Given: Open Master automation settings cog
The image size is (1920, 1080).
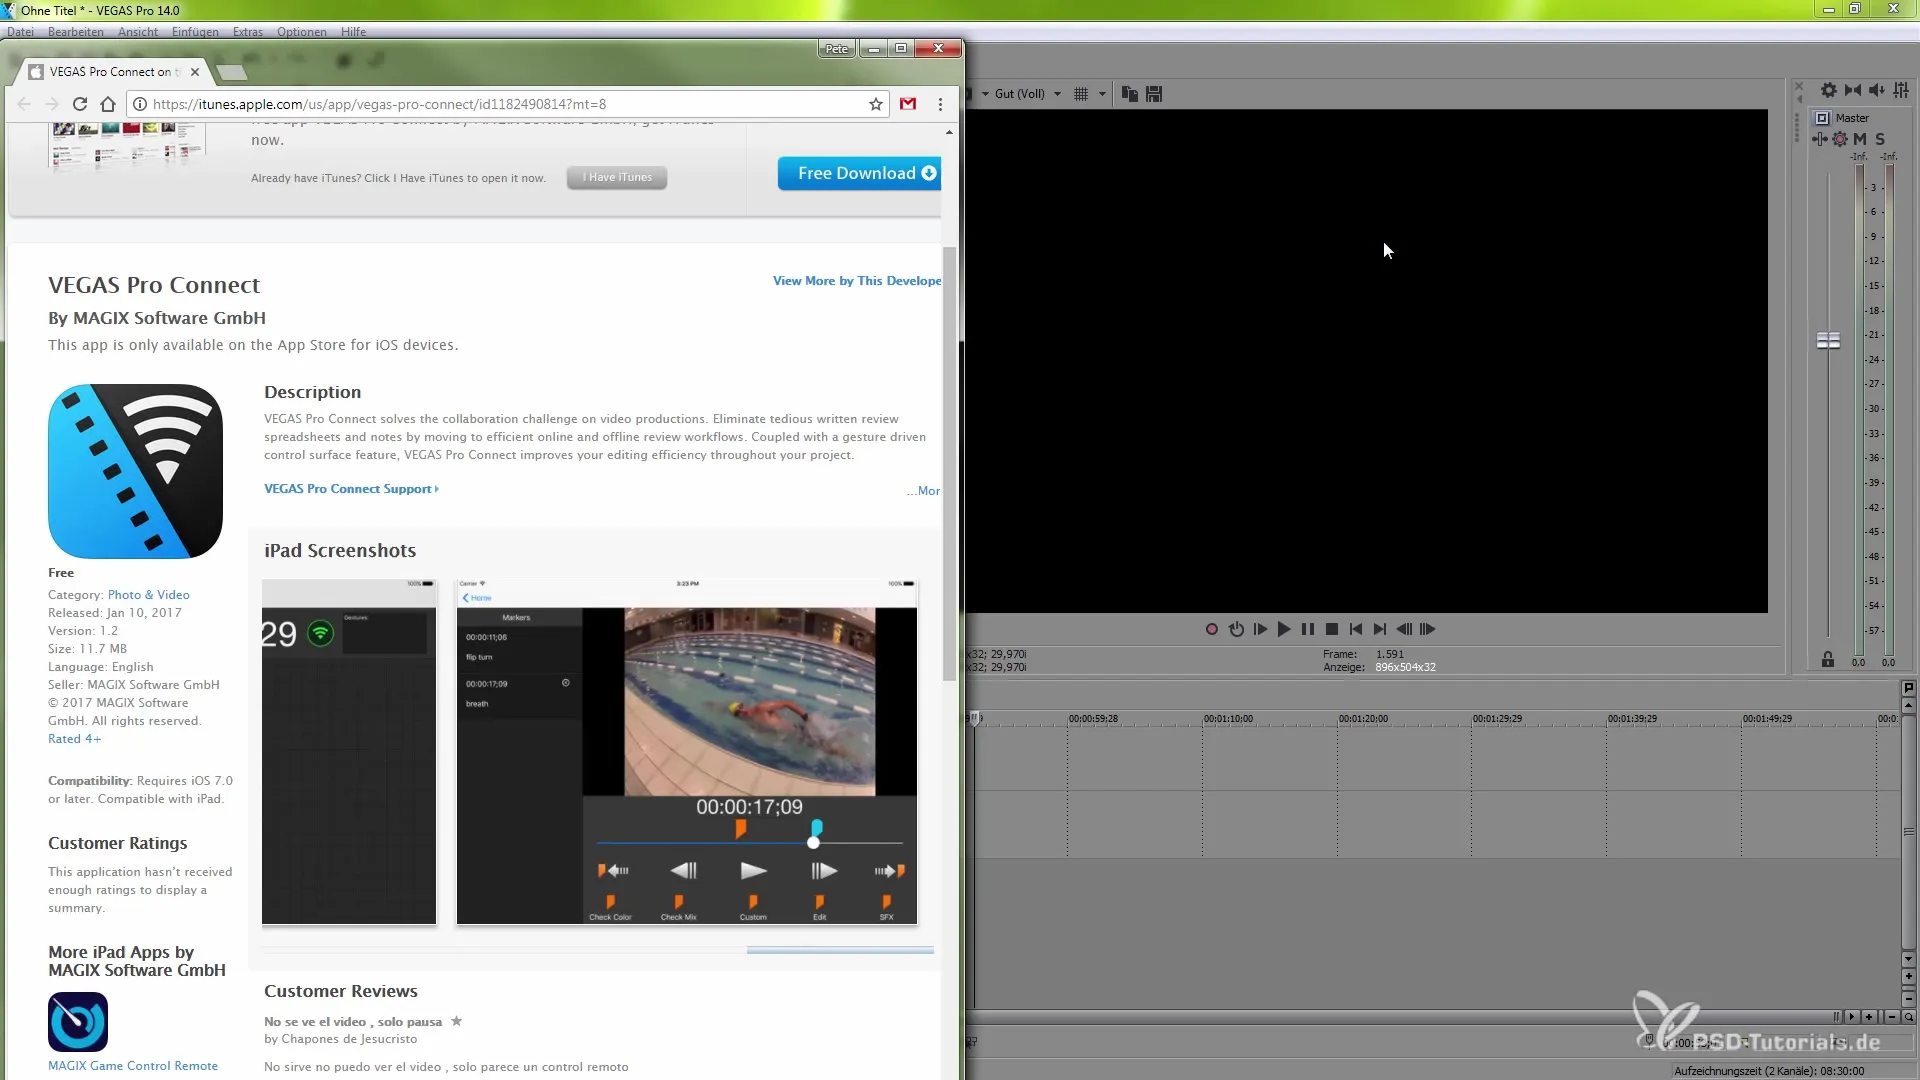Looking at the screenshot, I should (x=1840, y=139).
